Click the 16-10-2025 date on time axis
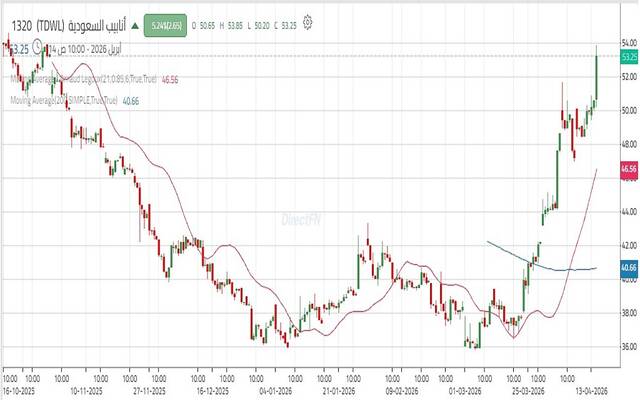The image size is (640, 400). coord(22,392)
